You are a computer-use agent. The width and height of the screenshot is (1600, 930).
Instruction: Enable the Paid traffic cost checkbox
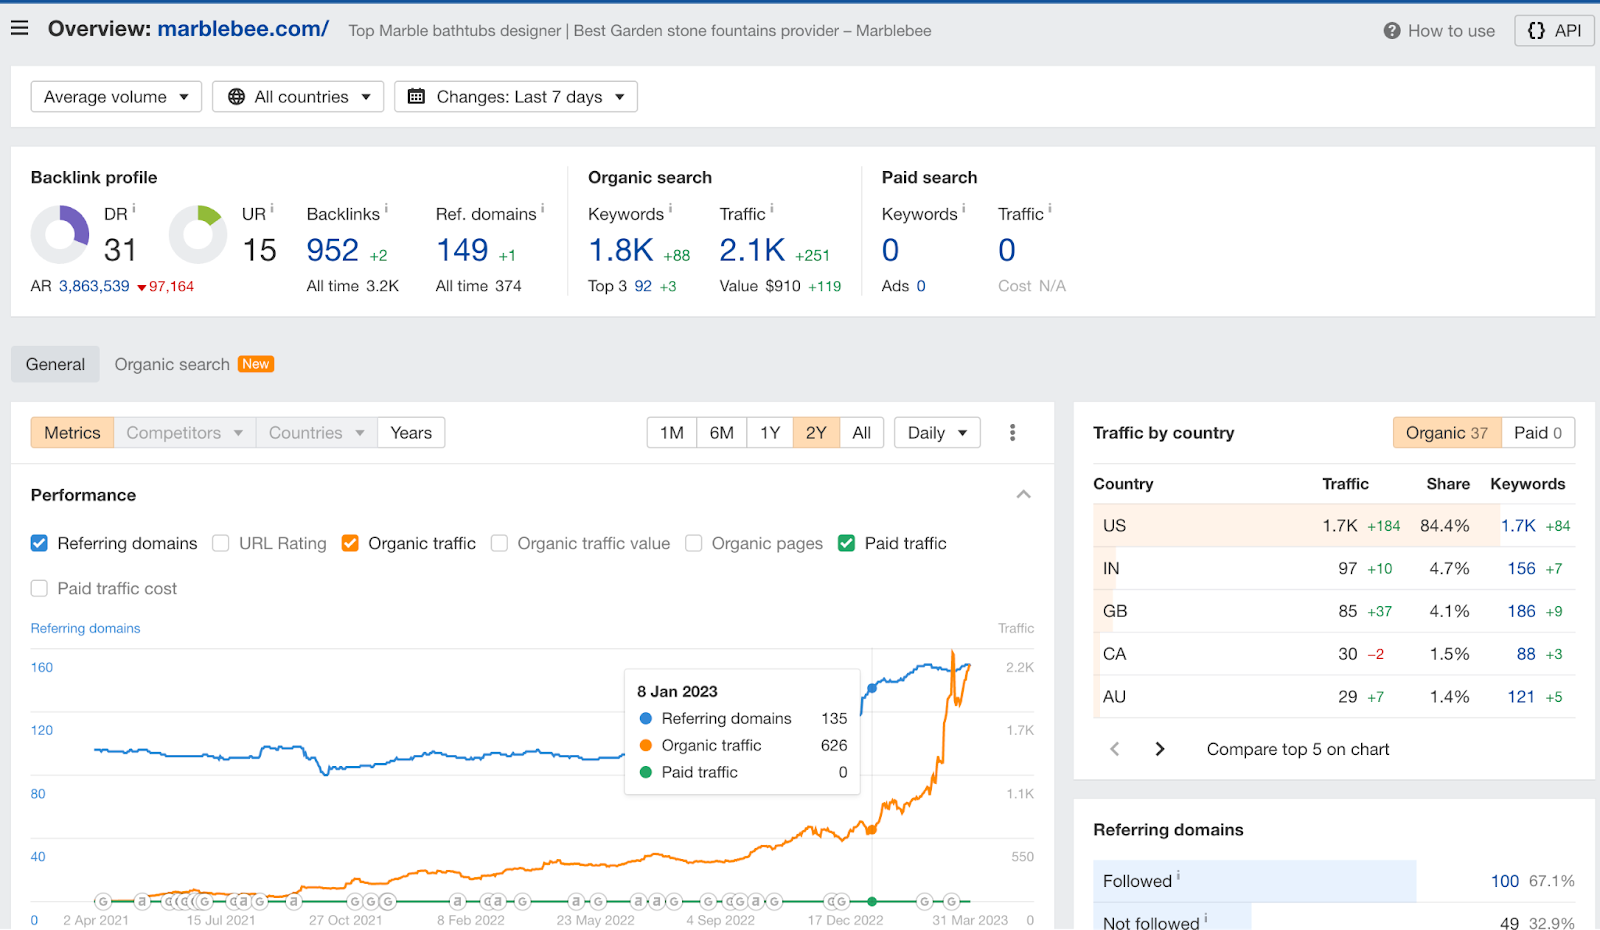point(39,588)
